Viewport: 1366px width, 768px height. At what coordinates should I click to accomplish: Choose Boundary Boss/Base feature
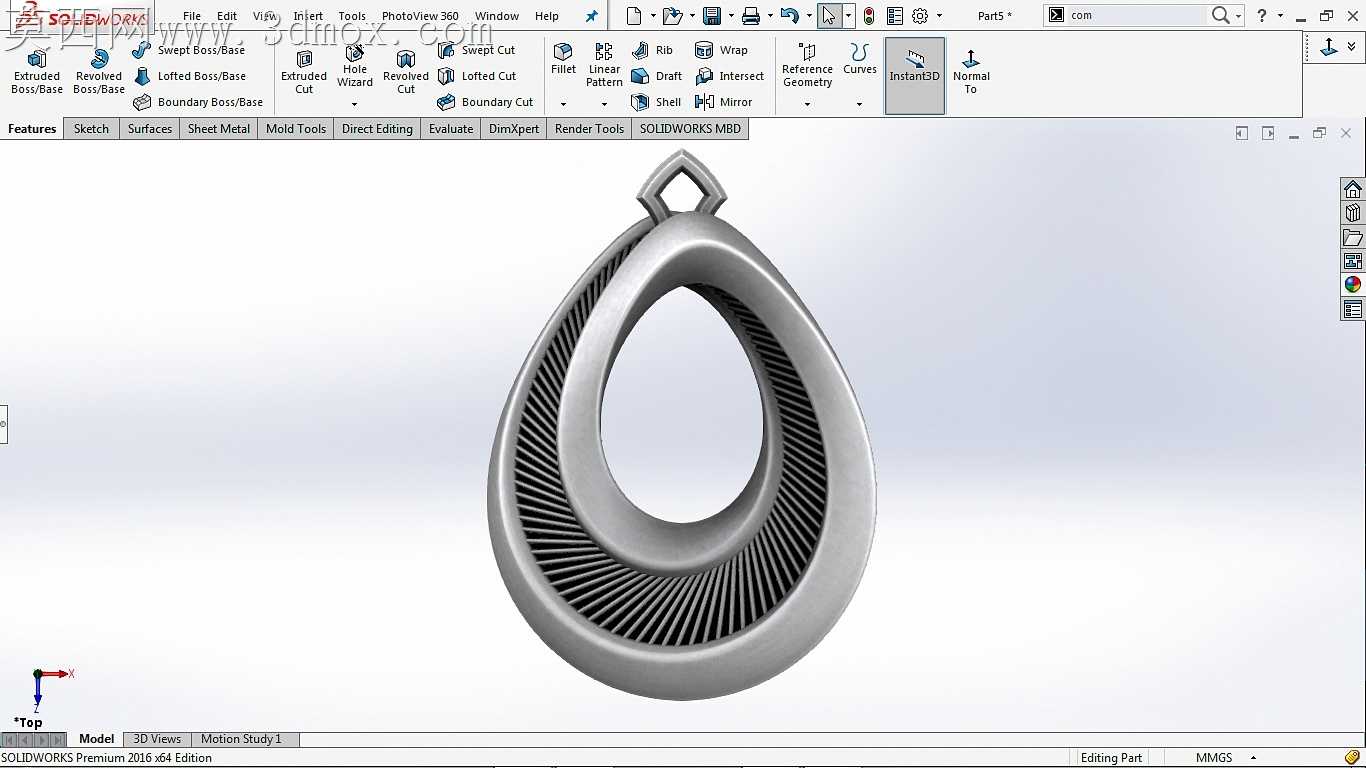[198, 102]
